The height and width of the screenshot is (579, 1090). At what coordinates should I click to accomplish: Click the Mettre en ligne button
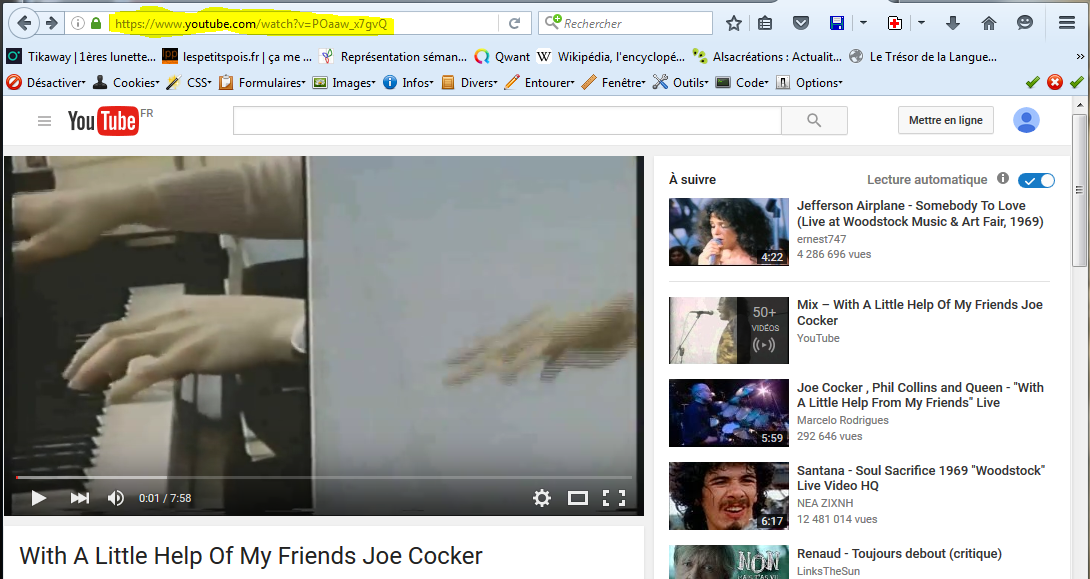click(x=945, y=121)
